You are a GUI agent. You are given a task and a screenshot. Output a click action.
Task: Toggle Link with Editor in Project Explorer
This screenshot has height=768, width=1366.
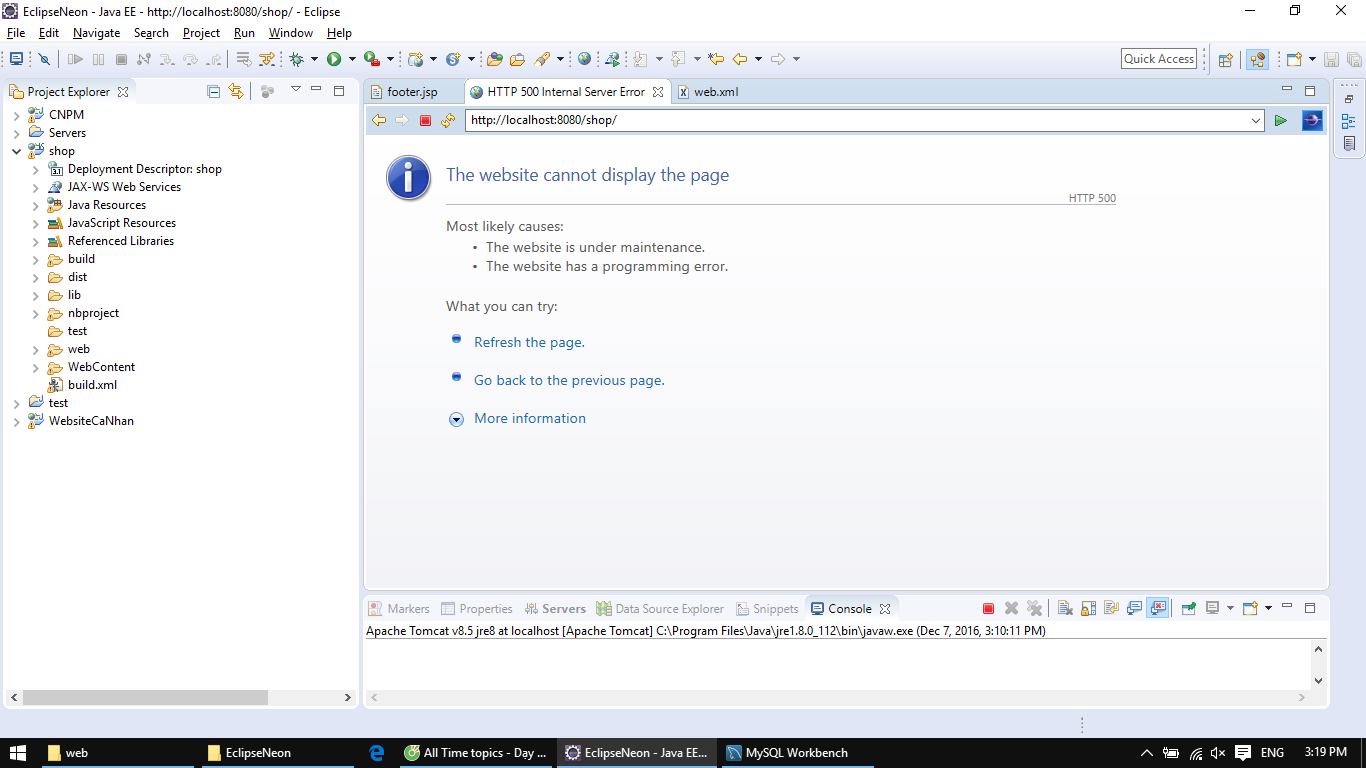(236, 91)
